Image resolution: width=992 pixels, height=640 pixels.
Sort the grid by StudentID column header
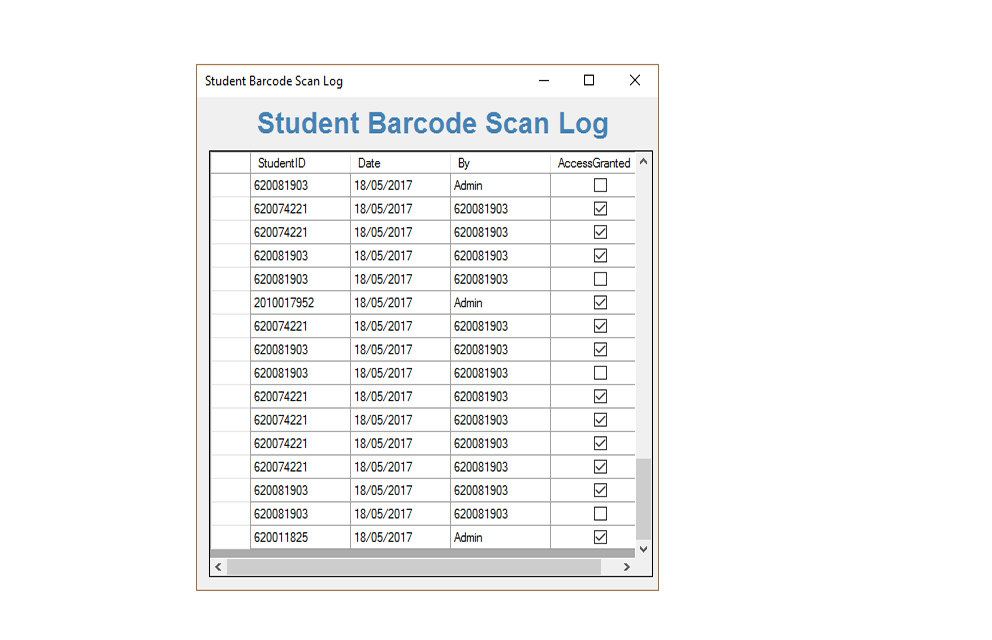point(301,163)
